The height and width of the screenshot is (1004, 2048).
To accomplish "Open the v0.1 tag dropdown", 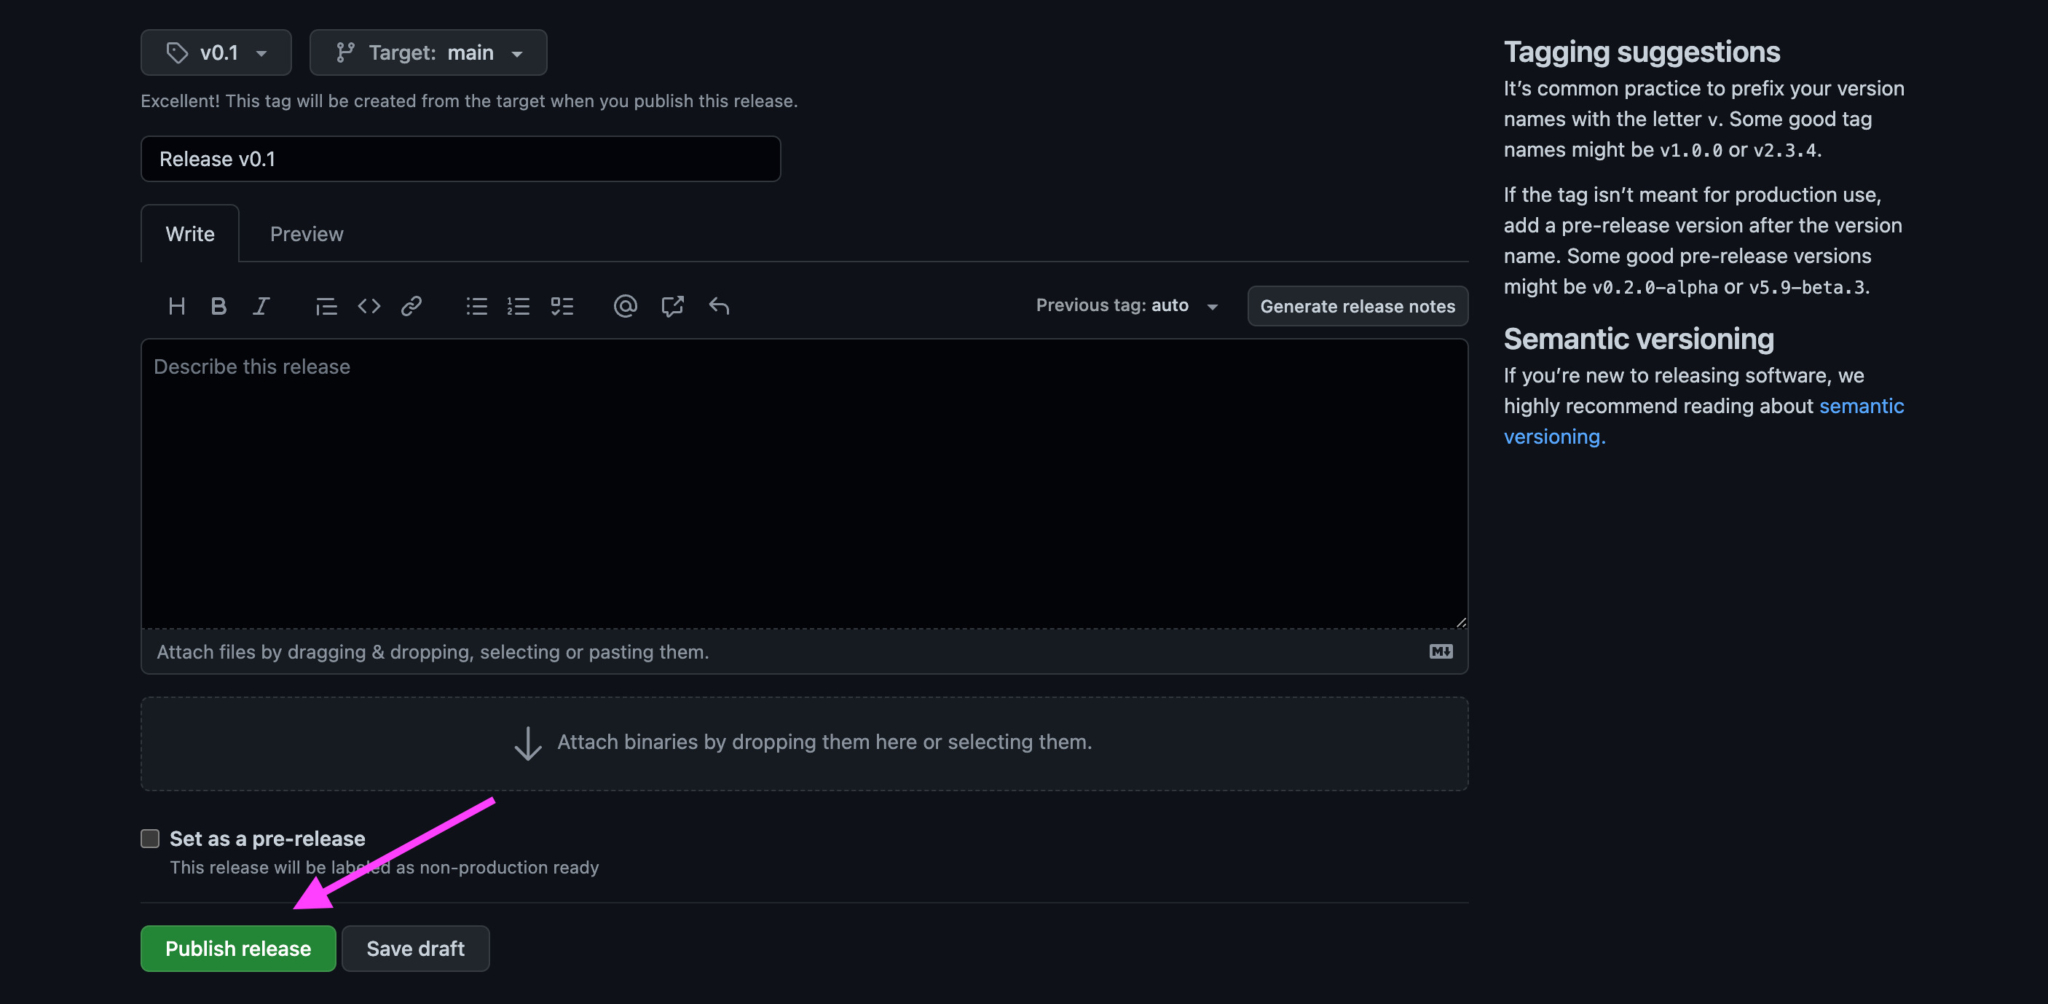I will [x=216, y=53].
